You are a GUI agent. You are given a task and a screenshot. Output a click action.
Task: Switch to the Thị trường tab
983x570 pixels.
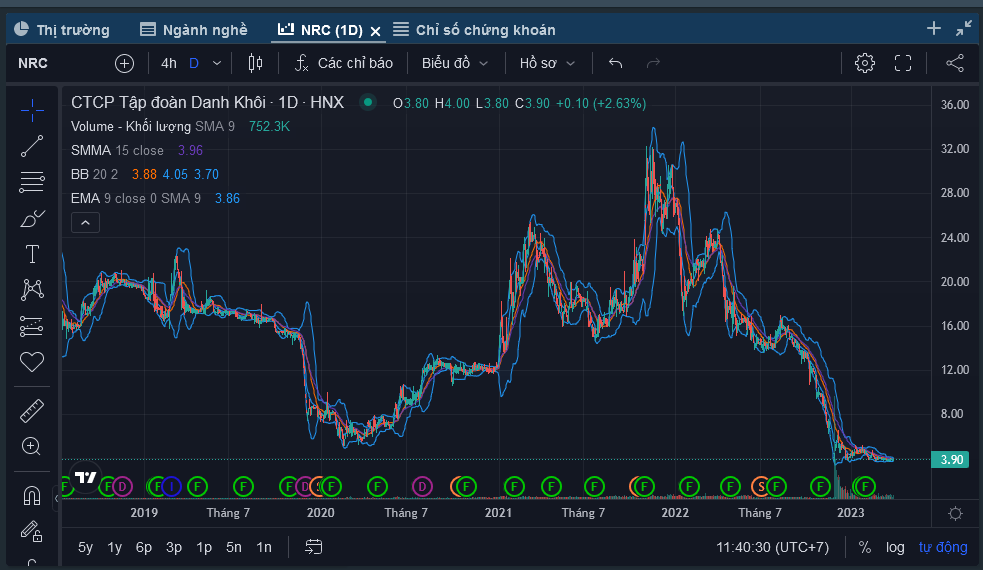[61, 29]
